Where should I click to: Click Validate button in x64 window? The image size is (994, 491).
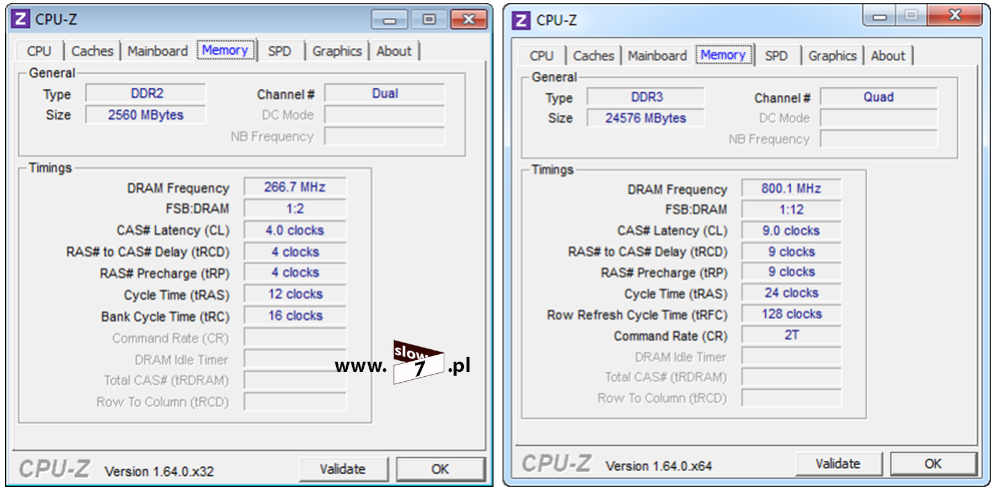tap(838, 464)
